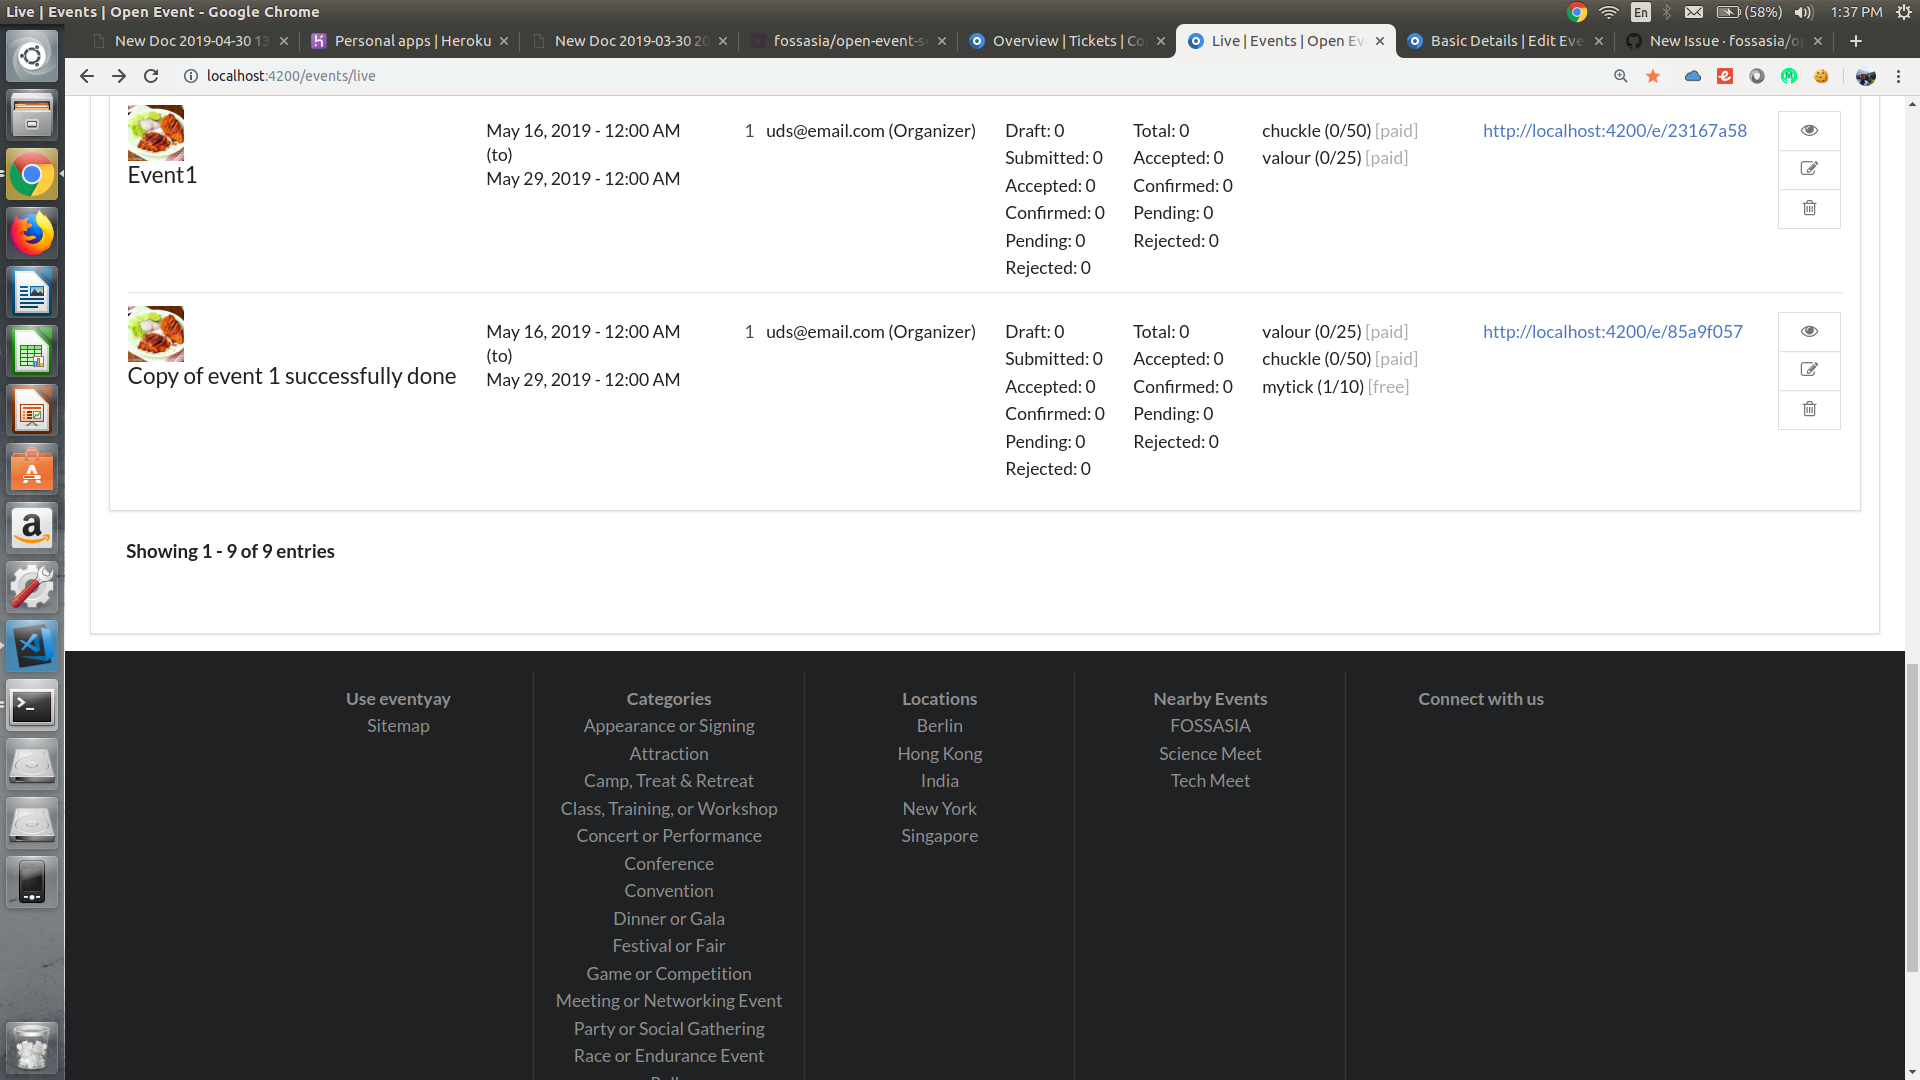Open event link ending in 23167a58
This screenshot has width=1920, height=1080.
[1615, 131]
